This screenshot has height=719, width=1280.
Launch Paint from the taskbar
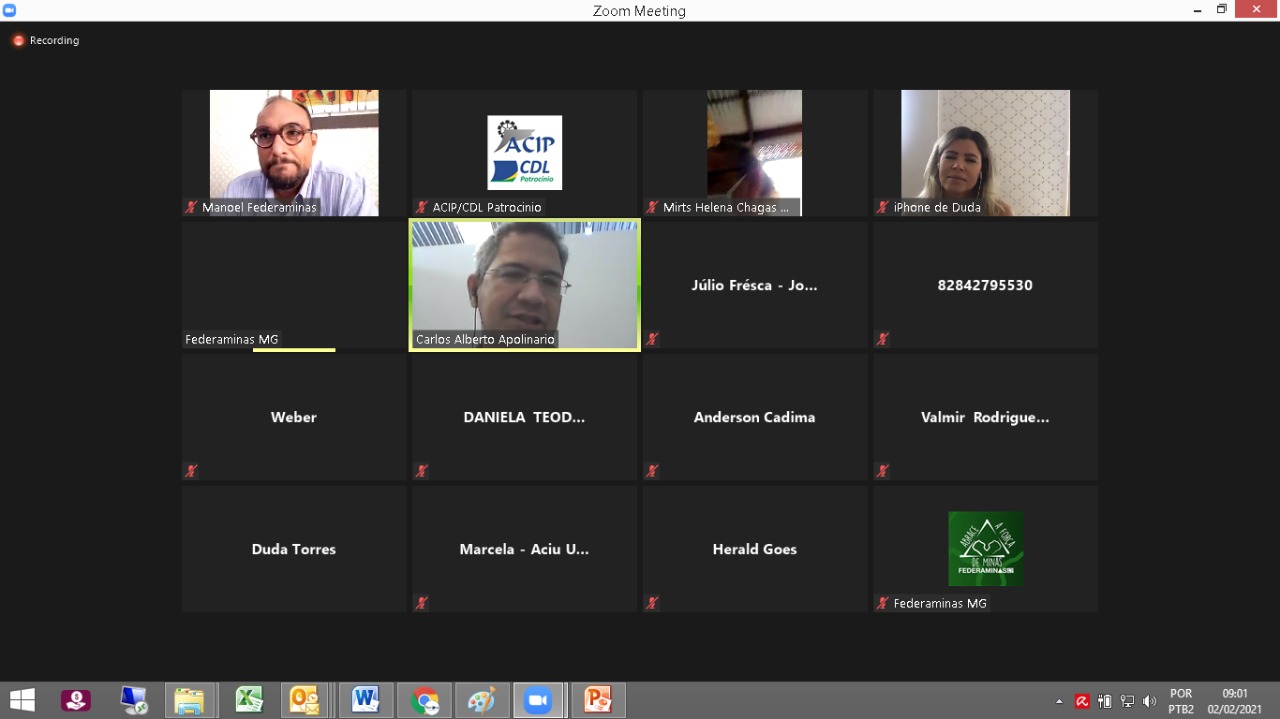[x=481, y=700]
